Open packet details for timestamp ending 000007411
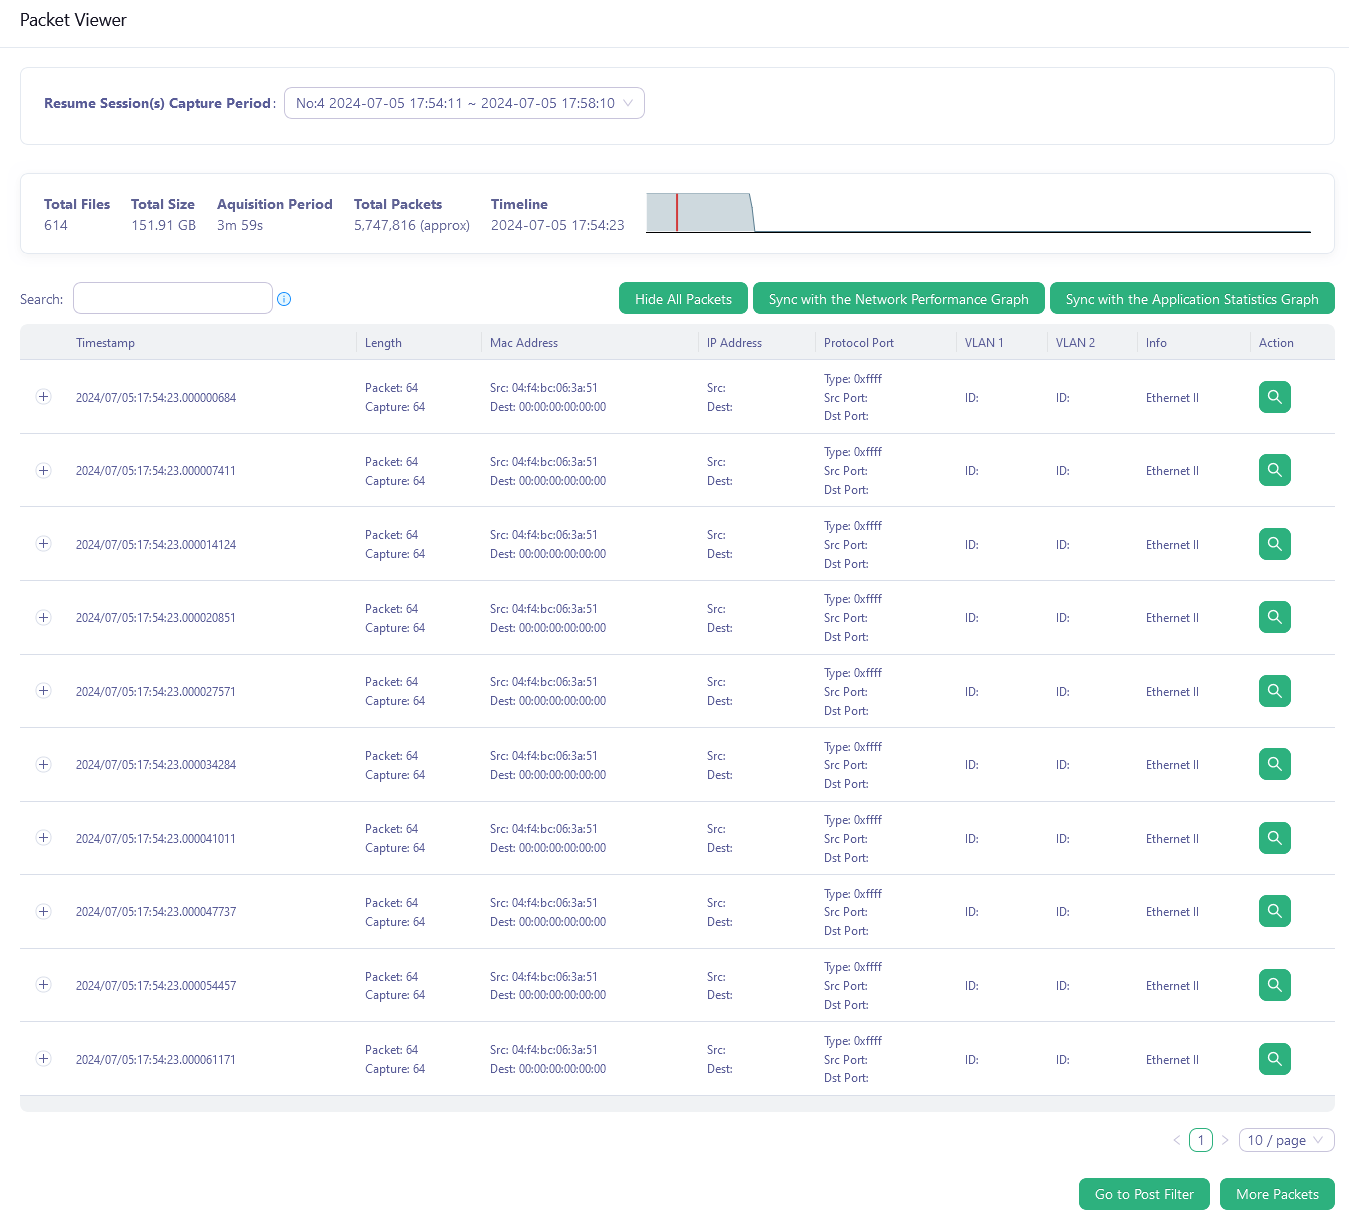This screenshot has width=1349, height=1219. (x=1274, y=470)
